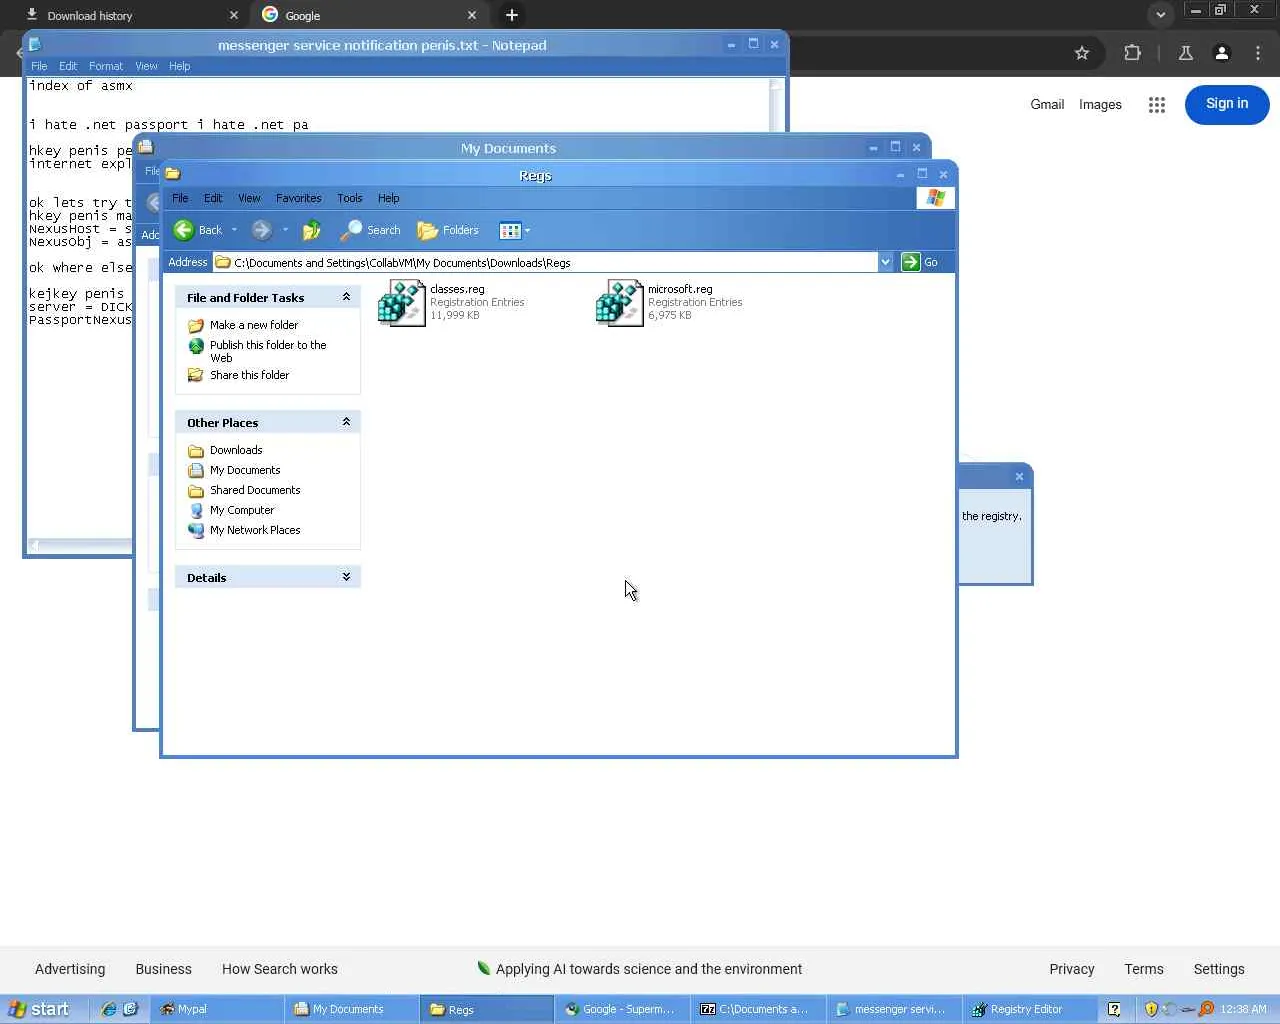Image resolution: width=1280 pixels, height=1024 pixels.
Task: Open the Privacy footer link
Action: [1072, 969]
